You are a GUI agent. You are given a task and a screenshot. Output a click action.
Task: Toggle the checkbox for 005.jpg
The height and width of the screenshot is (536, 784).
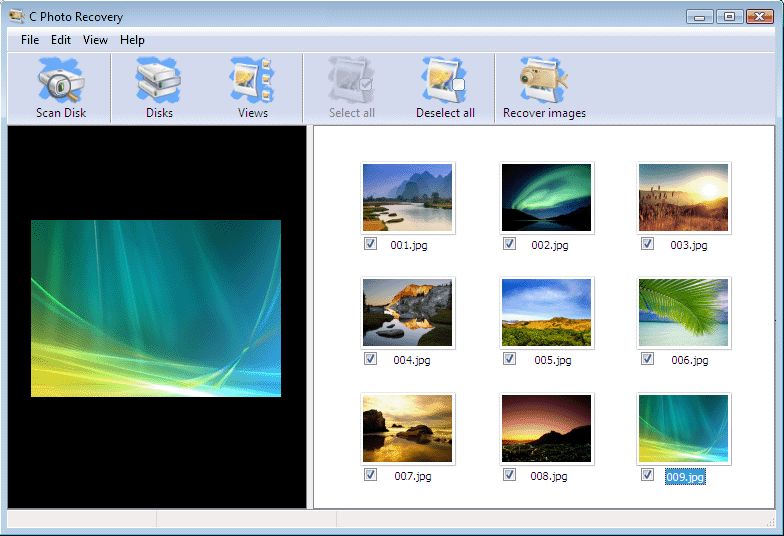click(x=509, y=359)
